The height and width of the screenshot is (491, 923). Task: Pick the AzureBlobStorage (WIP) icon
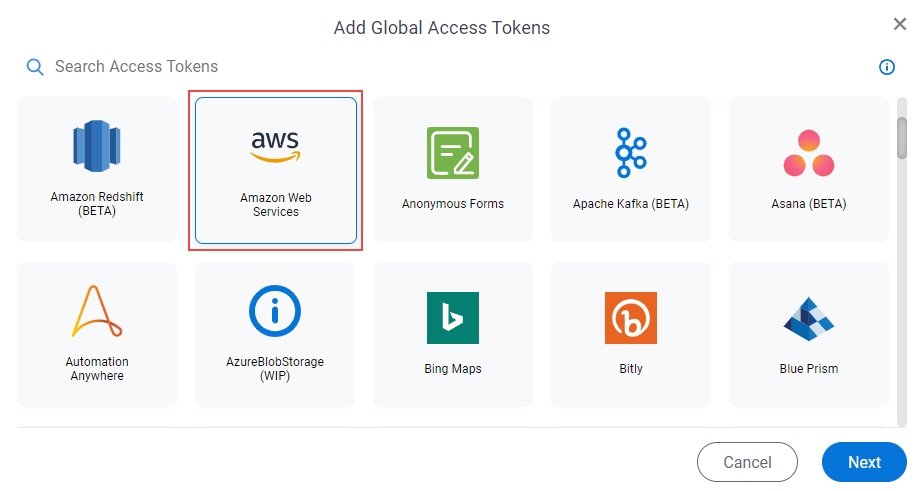coord(275,311)
